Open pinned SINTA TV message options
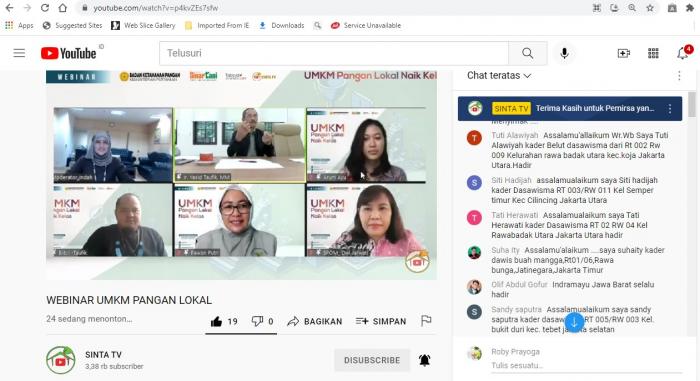The image size is (700, 381). tap(670, 109)
